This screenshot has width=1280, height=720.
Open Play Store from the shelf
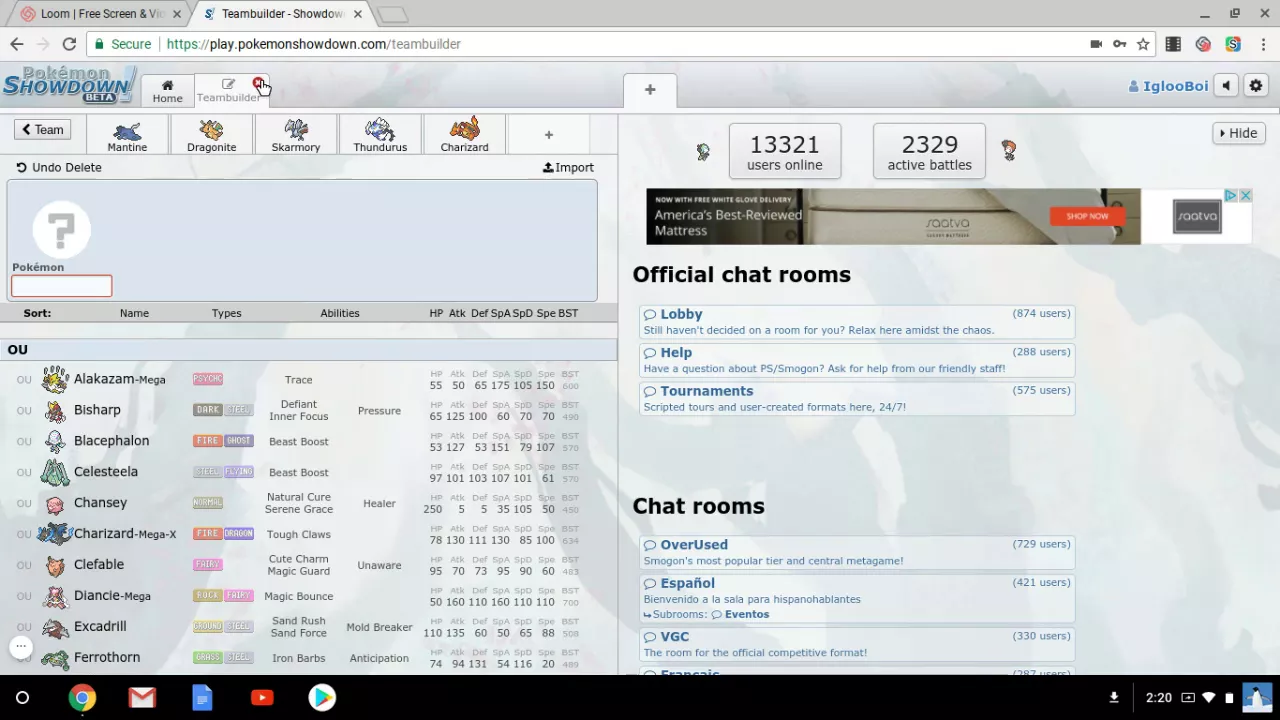point(322,697)
